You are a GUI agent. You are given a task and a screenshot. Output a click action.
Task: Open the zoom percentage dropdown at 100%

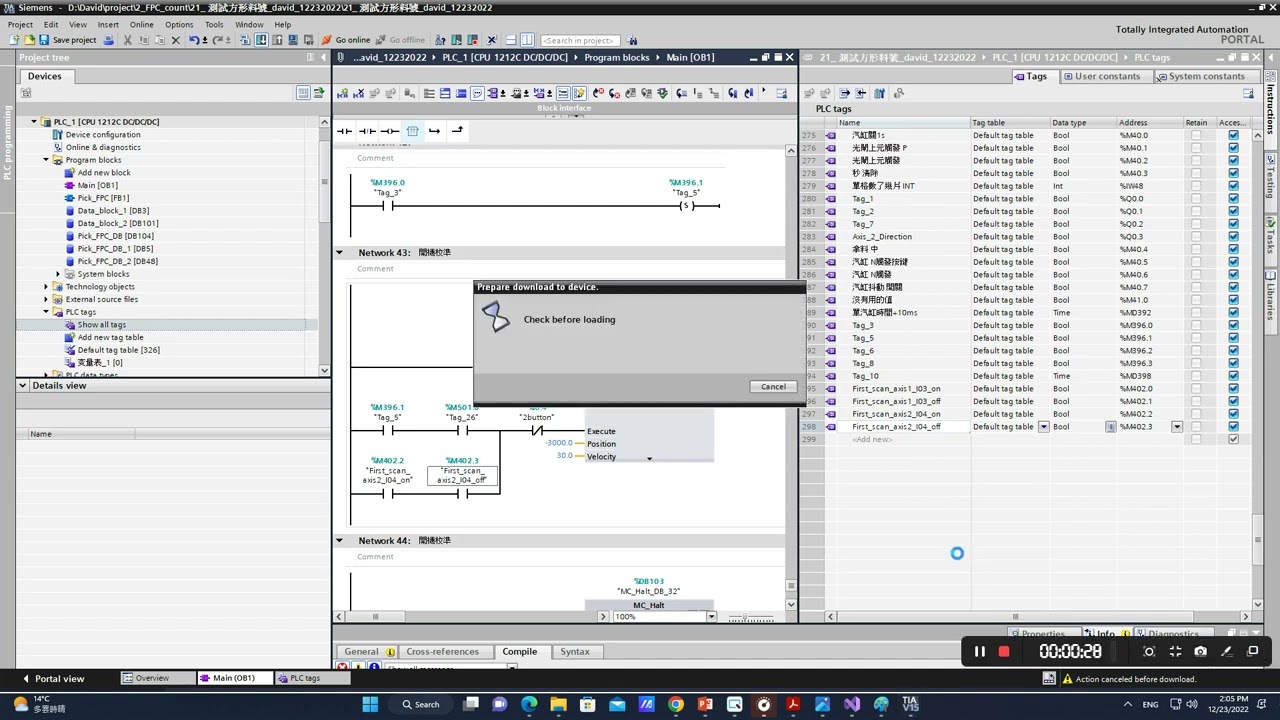pyautogui.click(x=711, y=617)
